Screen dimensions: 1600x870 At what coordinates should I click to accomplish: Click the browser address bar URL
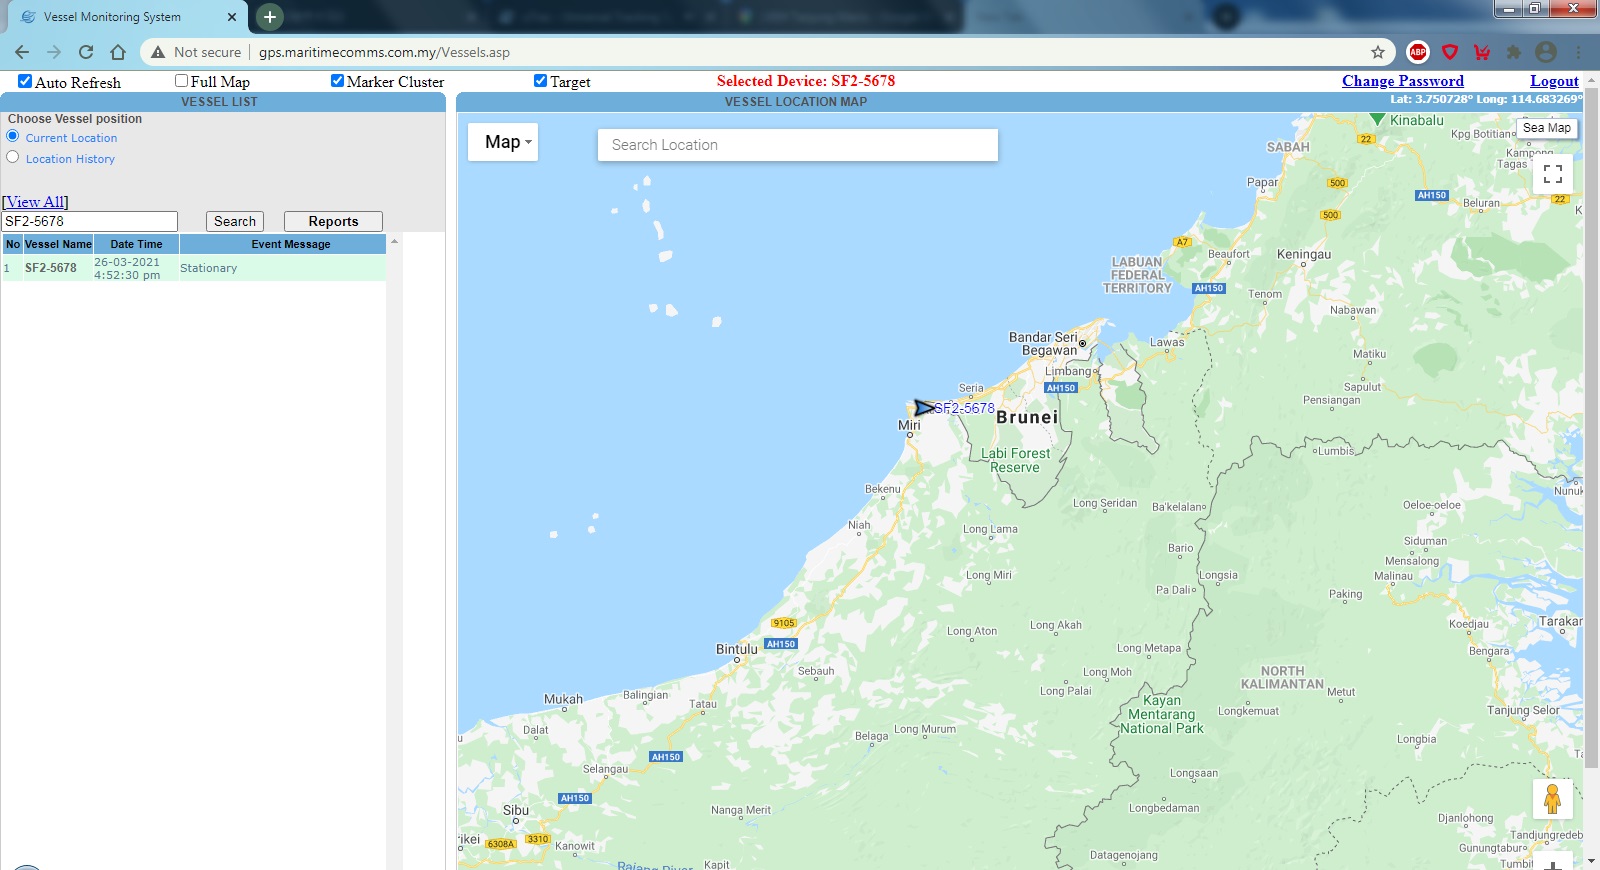(x=384, y=52)
